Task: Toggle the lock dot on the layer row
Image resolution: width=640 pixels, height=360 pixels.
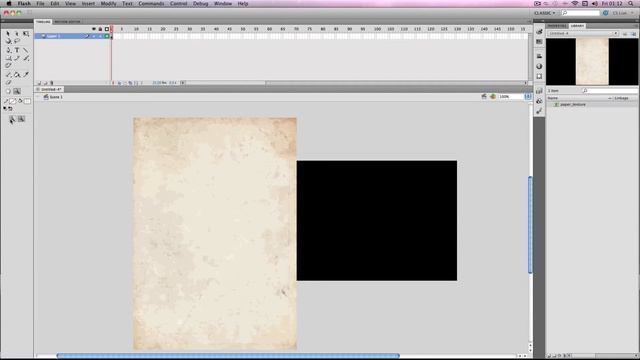Action: point(100,36)
